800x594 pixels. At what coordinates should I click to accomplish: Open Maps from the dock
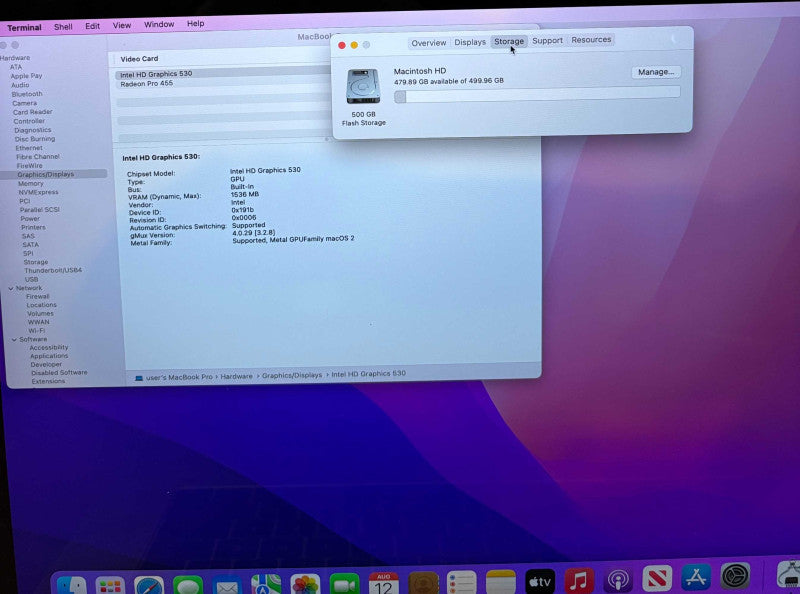[x=266, y=584]
